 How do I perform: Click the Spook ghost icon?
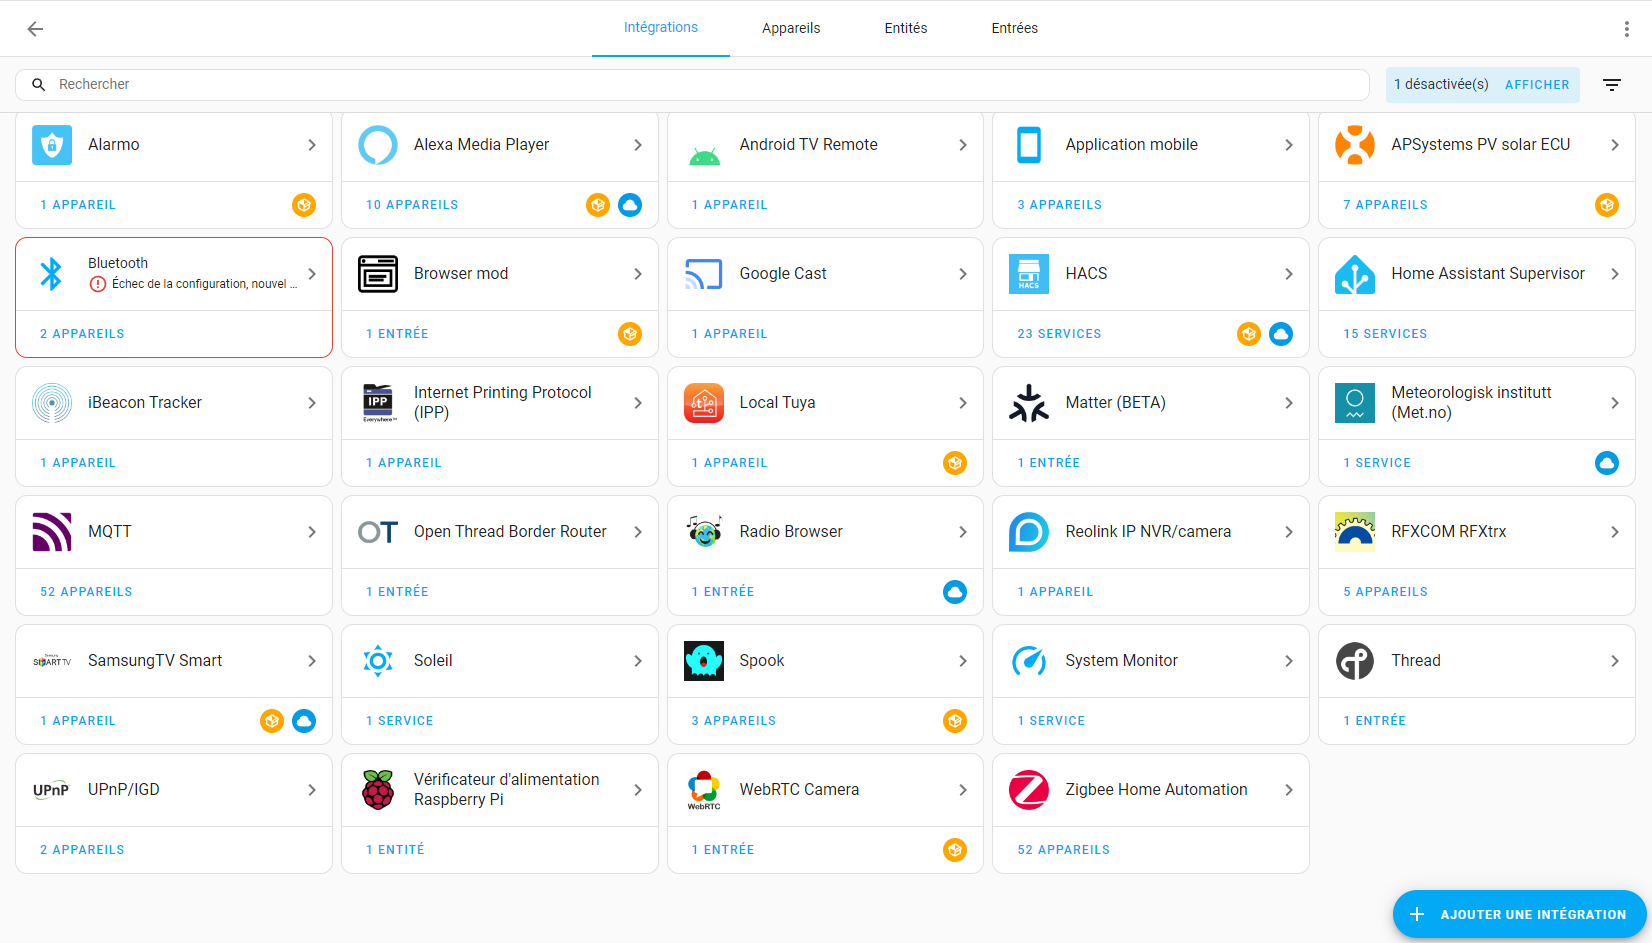(x=704, y=661)
